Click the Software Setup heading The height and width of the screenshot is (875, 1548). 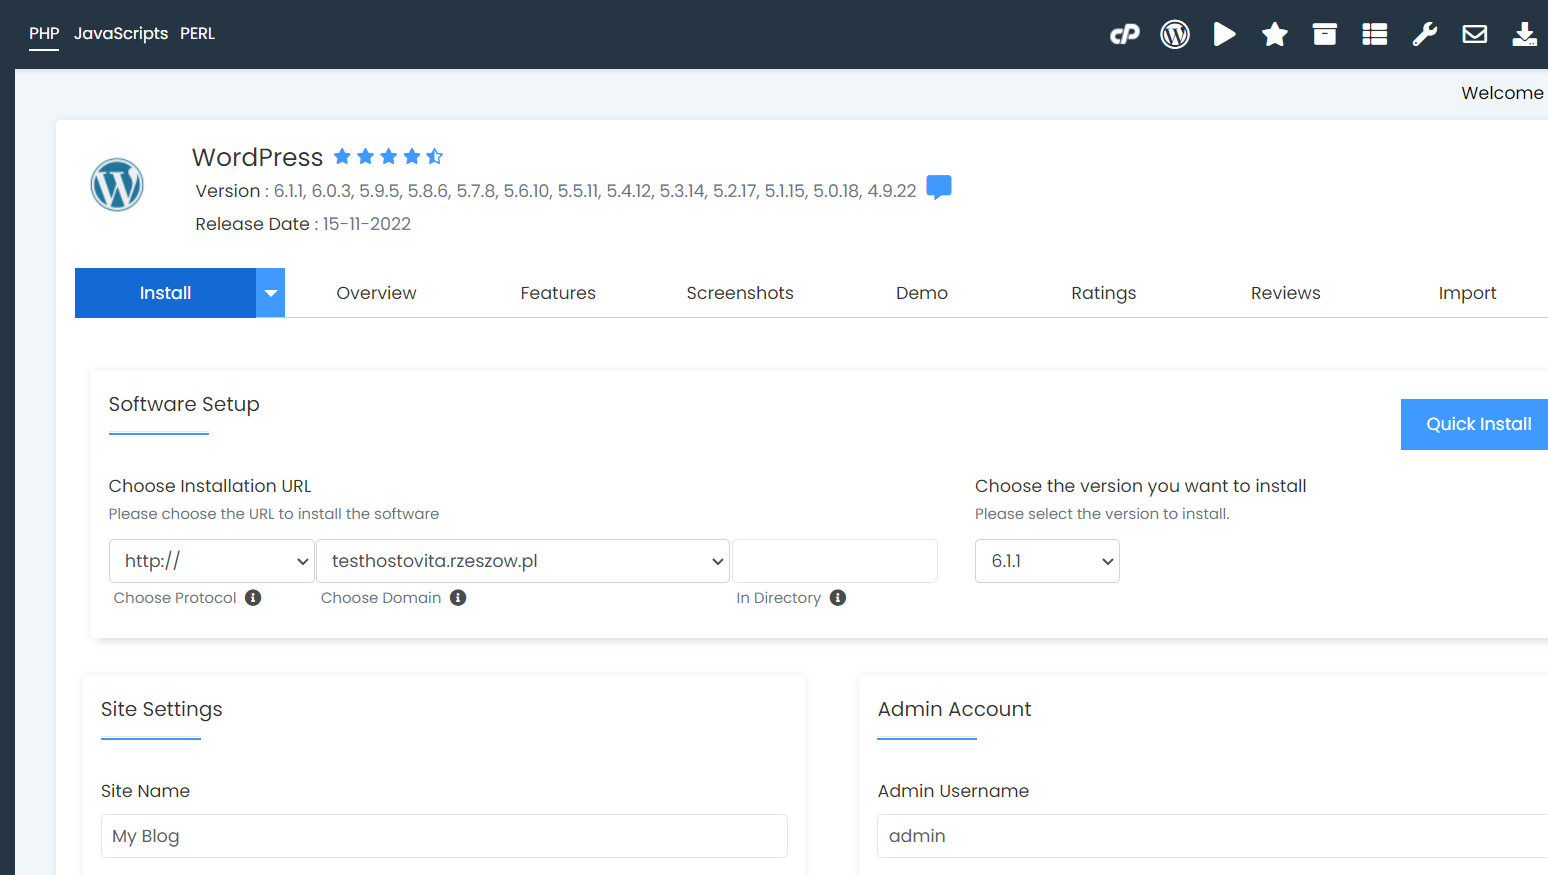point(184,404)
